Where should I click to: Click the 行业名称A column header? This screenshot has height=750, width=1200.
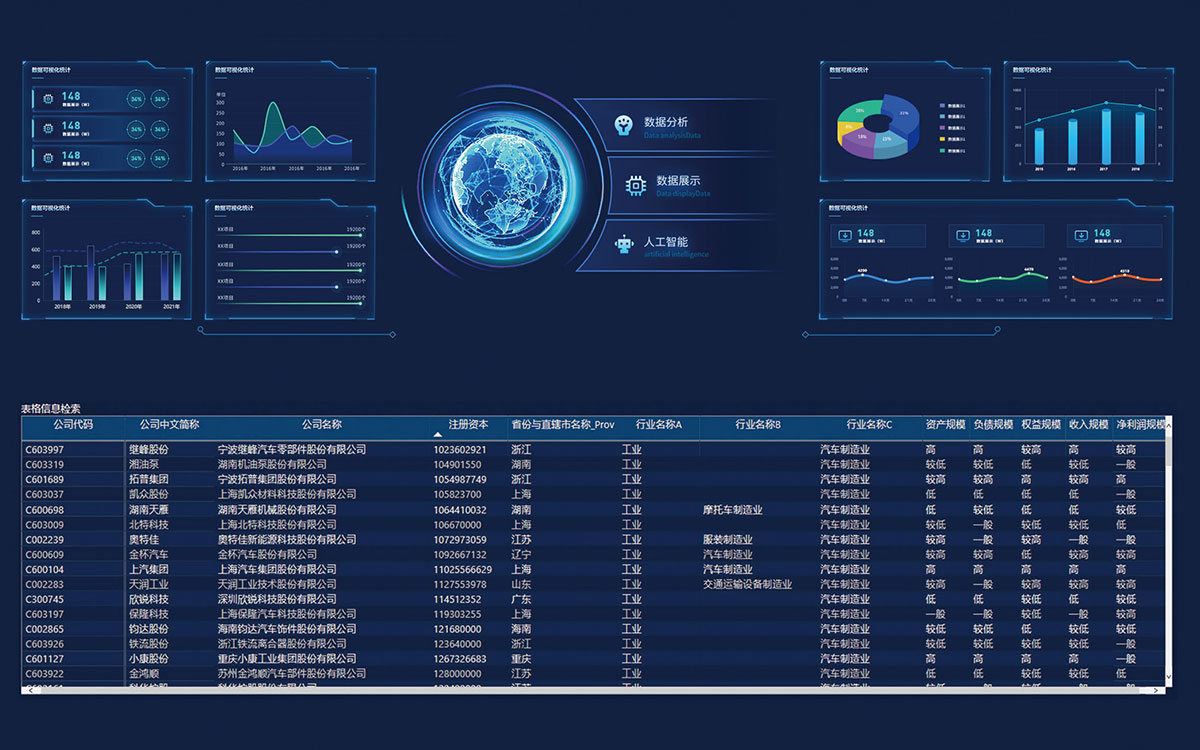tap(658, 425)
